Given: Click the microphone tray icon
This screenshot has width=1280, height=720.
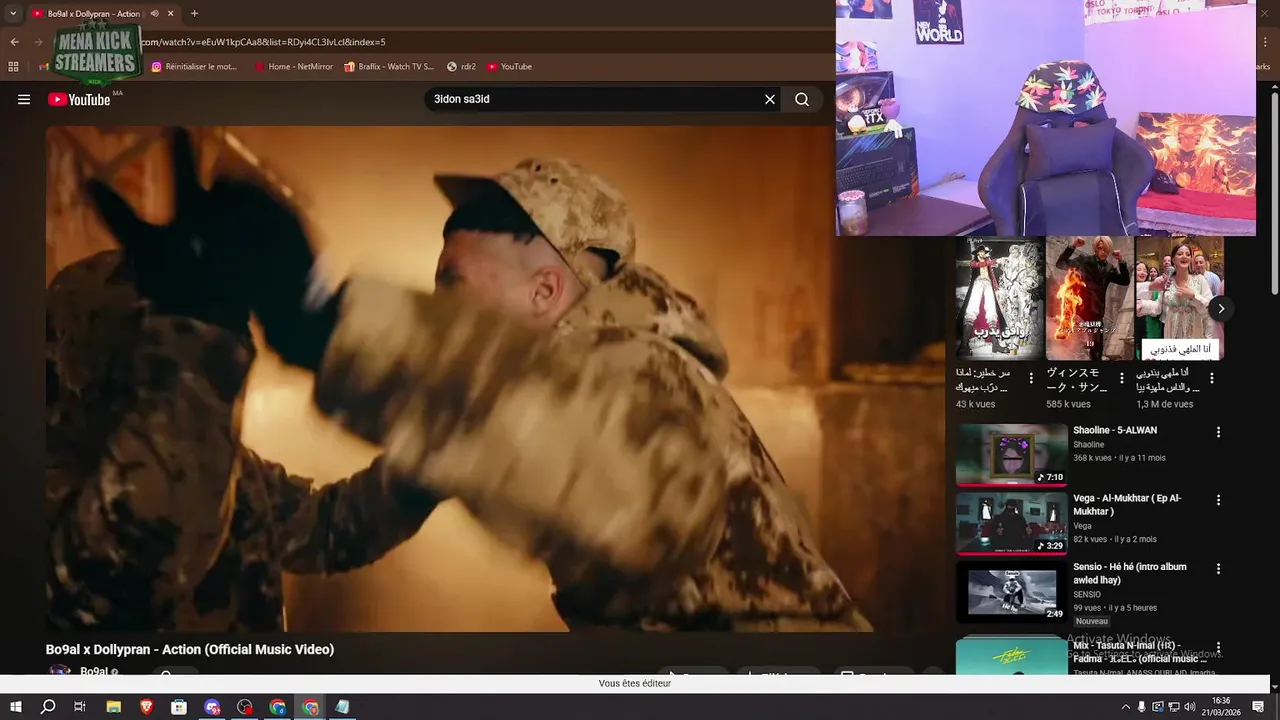Looking at the screenshot, I should point(1142,707).
